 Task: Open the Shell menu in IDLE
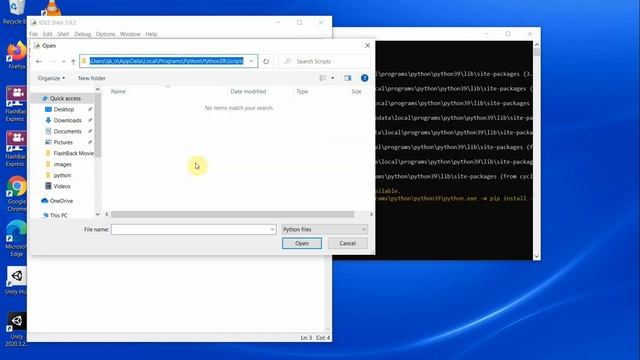click(63, 34)
